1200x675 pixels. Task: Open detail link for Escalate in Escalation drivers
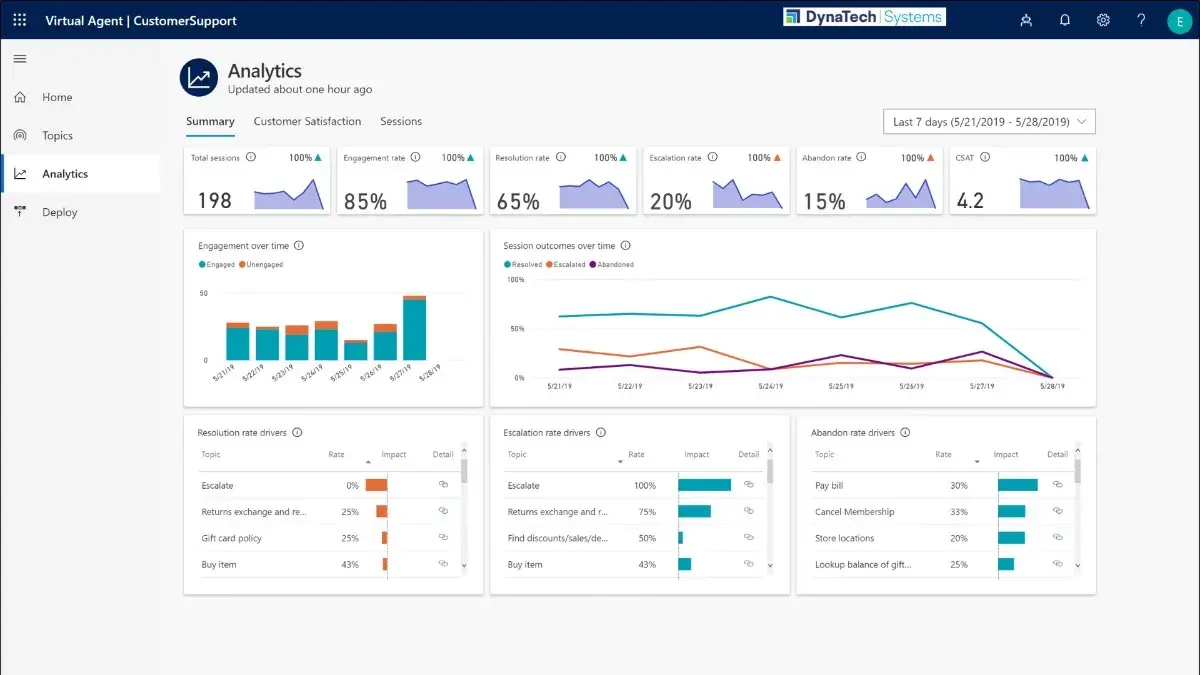pos(748,484)
